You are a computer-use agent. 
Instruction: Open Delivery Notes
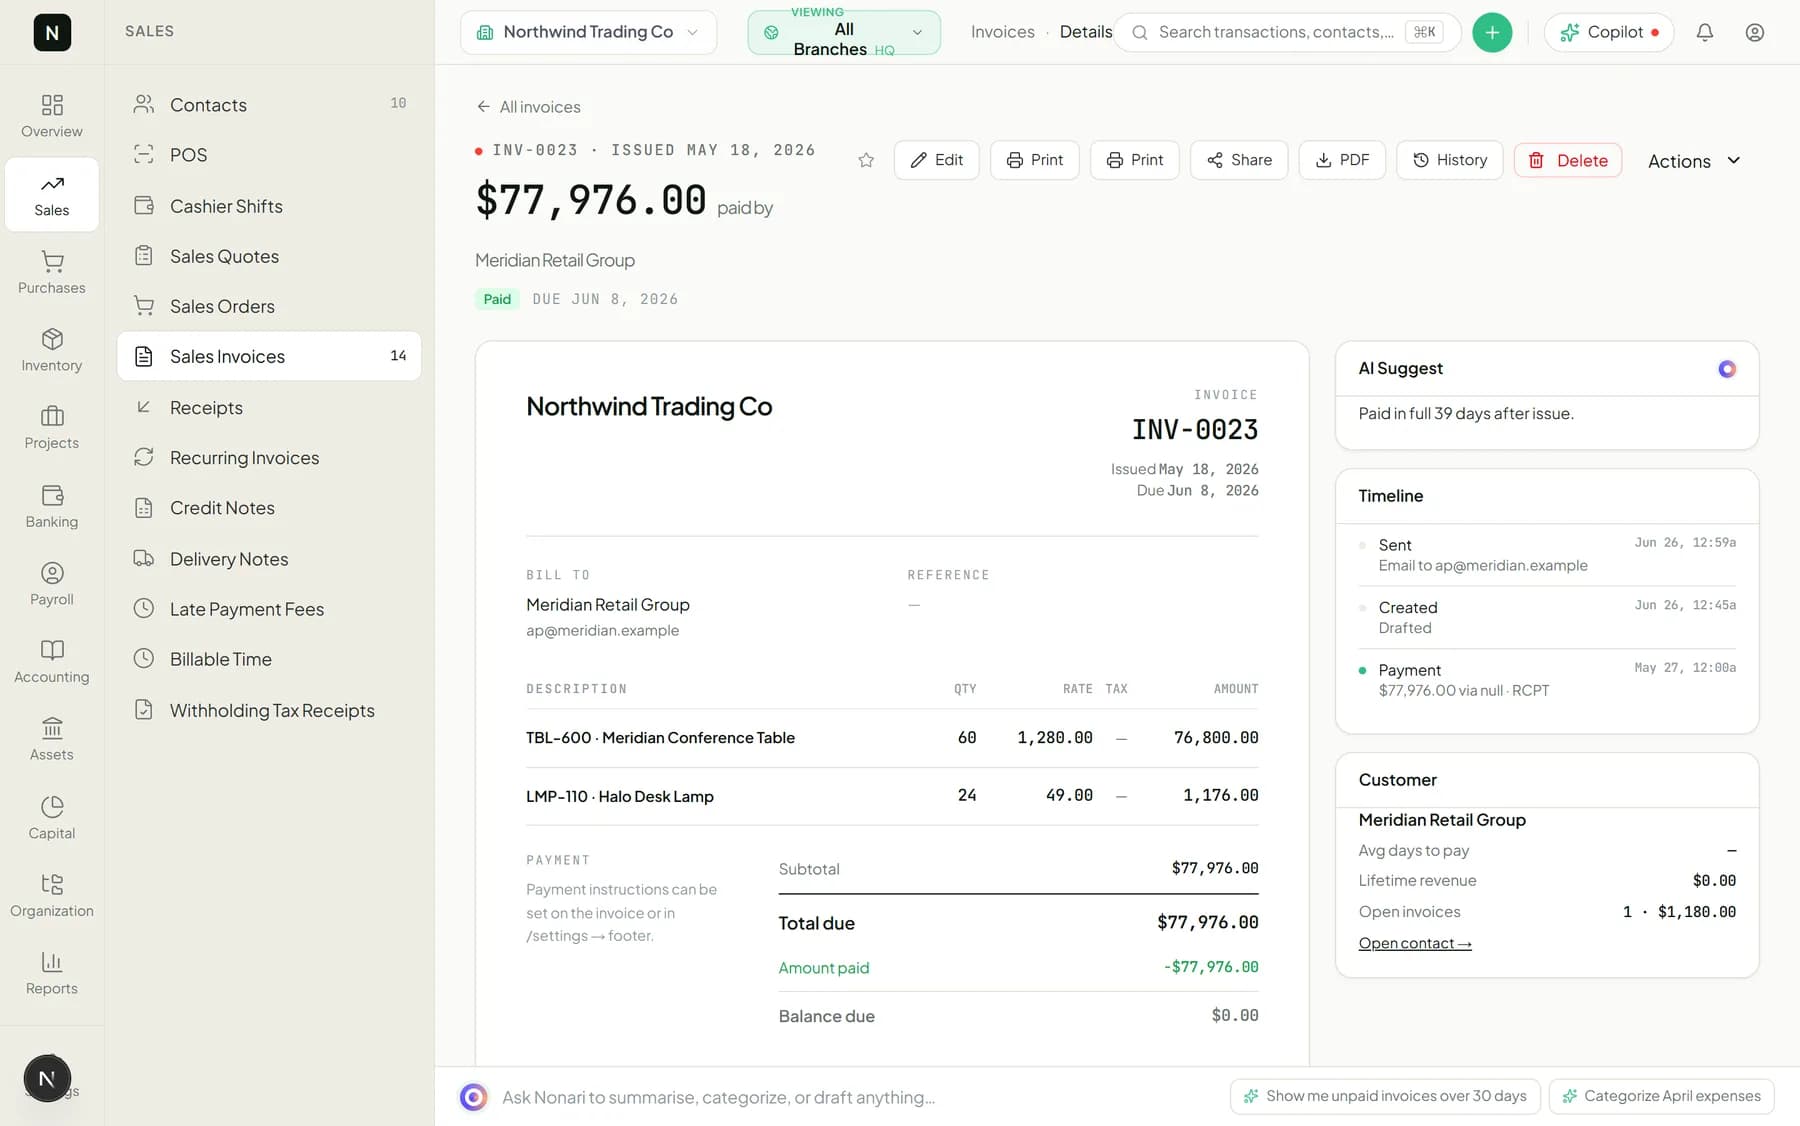269,559
